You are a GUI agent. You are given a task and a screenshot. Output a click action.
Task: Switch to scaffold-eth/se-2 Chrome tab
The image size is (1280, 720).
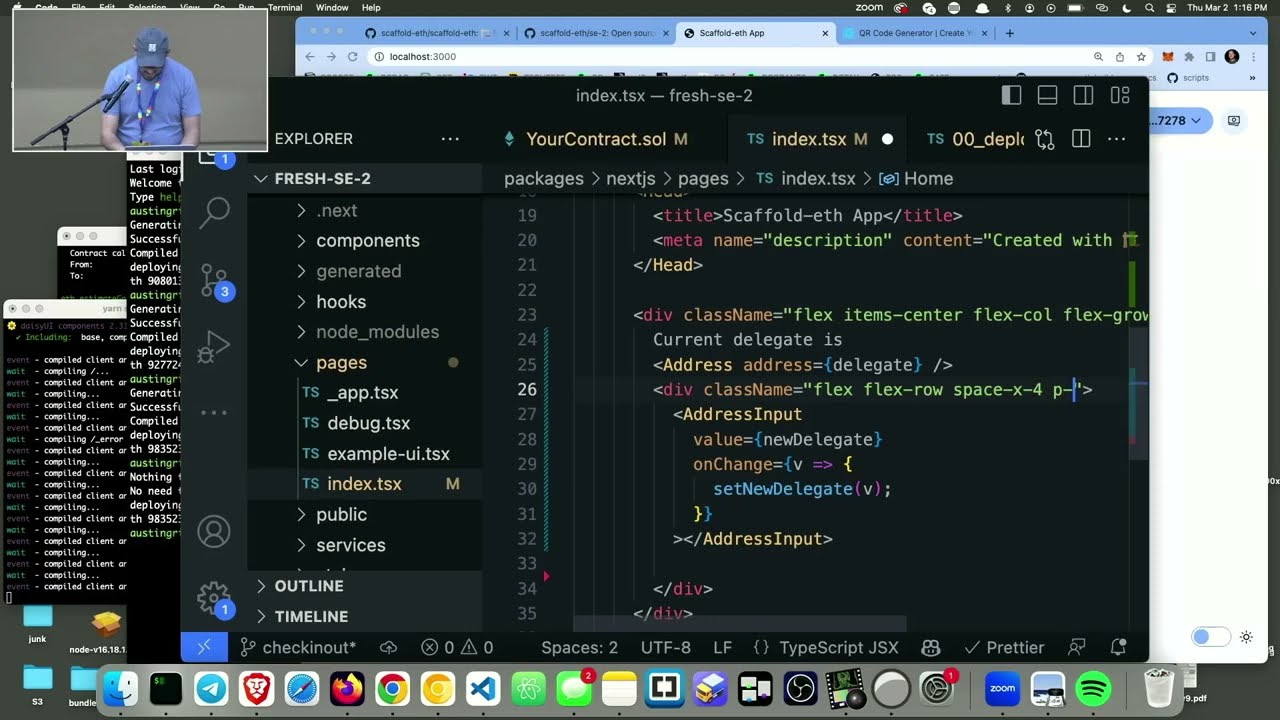coord(597,33)
